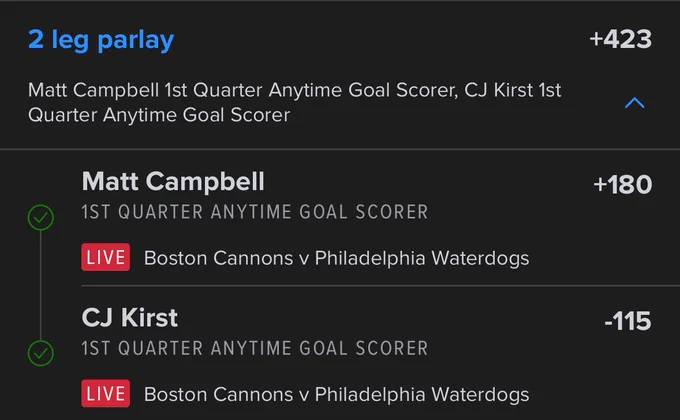This screenshot has height=420, width=680.
Task: Select the +423 parlay odds
Action: (620, 39)
